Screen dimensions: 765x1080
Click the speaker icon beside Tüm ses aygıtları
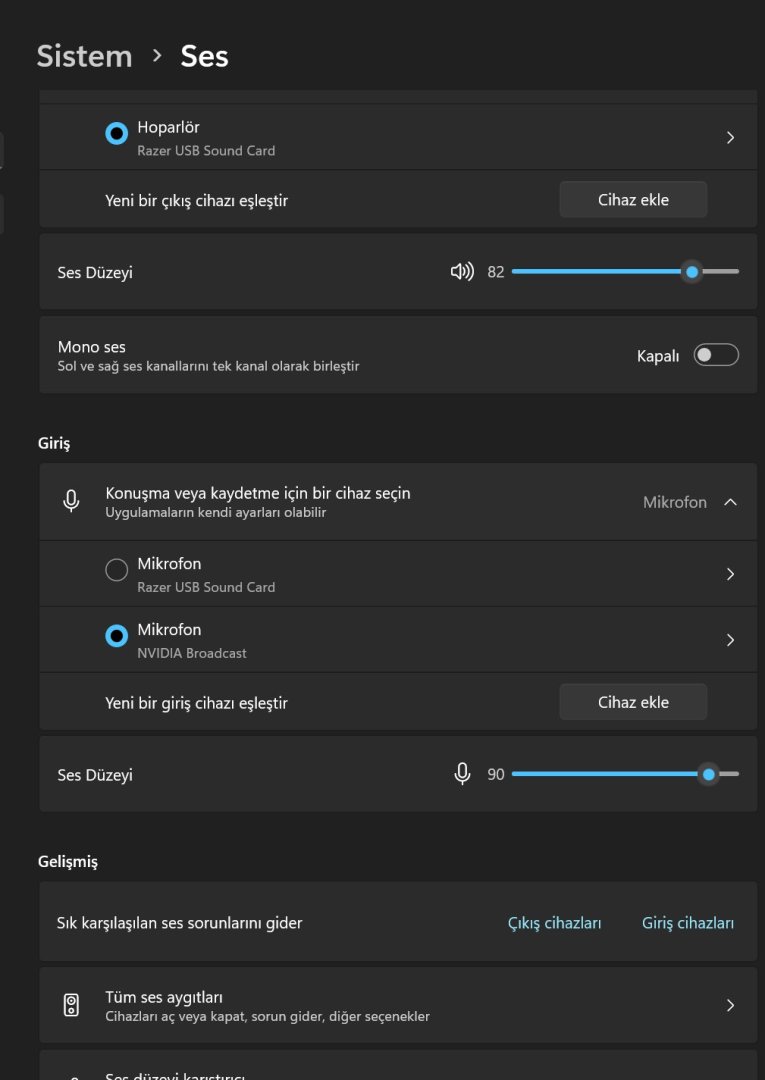[x=71, y=1005]
